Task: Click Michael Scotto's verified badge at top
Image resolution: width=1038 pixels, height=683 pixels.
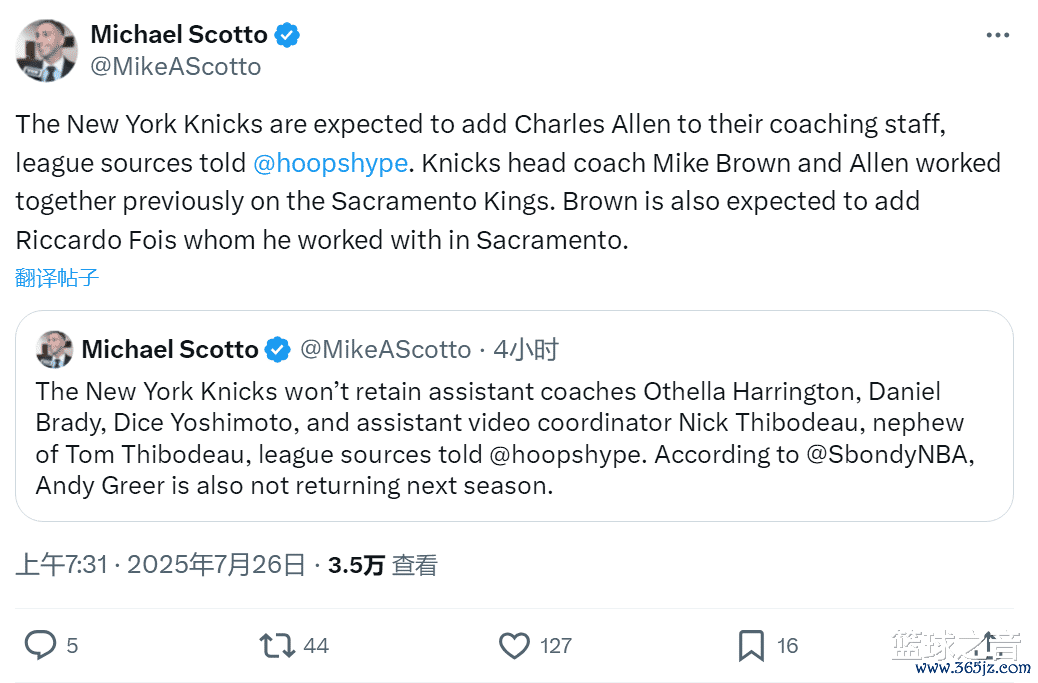Action: (288, 35)
